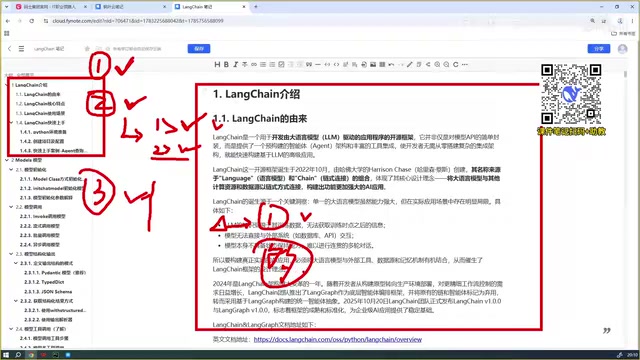The width and height of the screenshot is (640, 360).
Task: Collapse the '2.3.1' outline node
Action: pyautogui.click(x=16, y=263)
